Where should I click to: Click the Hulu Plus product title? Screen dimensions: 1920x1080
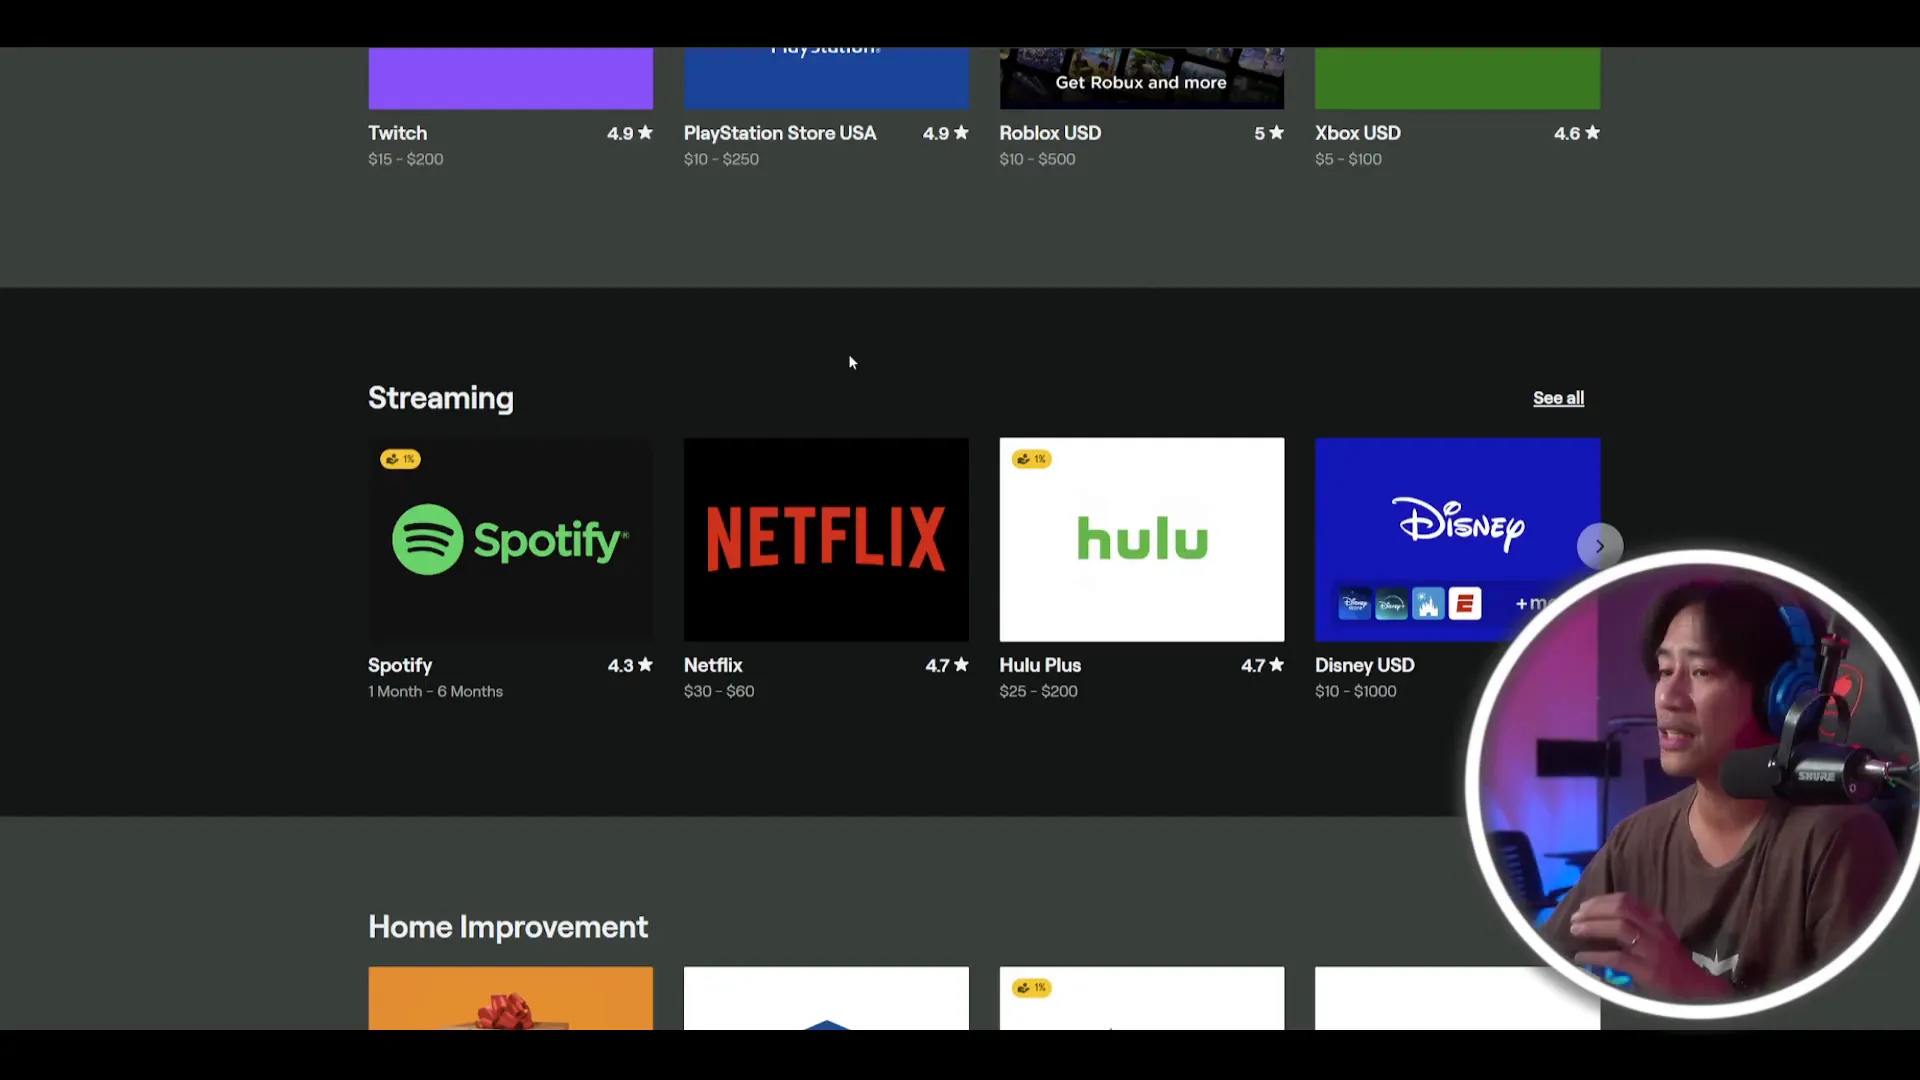[x=1040, y=665]
